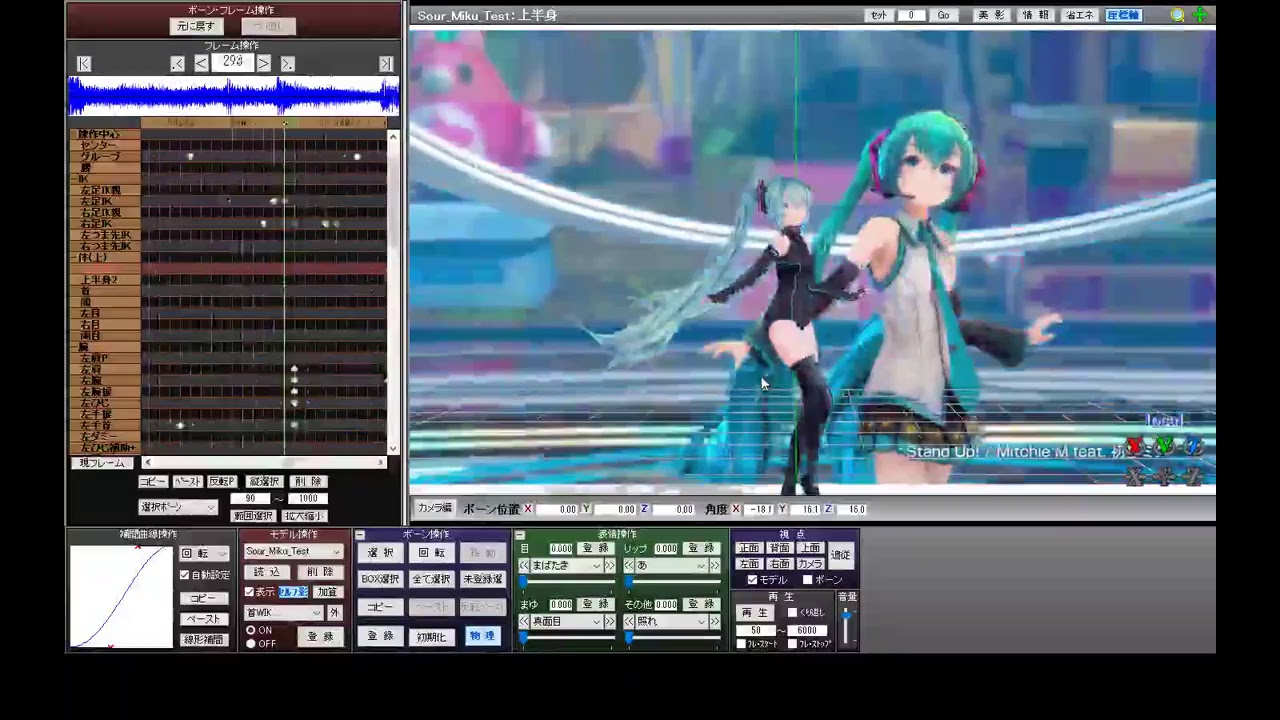Viewport: 1280px width, 720px height.
Task: Open the 真面目 eyebrow morph dropdown
Action: [566, 622]
